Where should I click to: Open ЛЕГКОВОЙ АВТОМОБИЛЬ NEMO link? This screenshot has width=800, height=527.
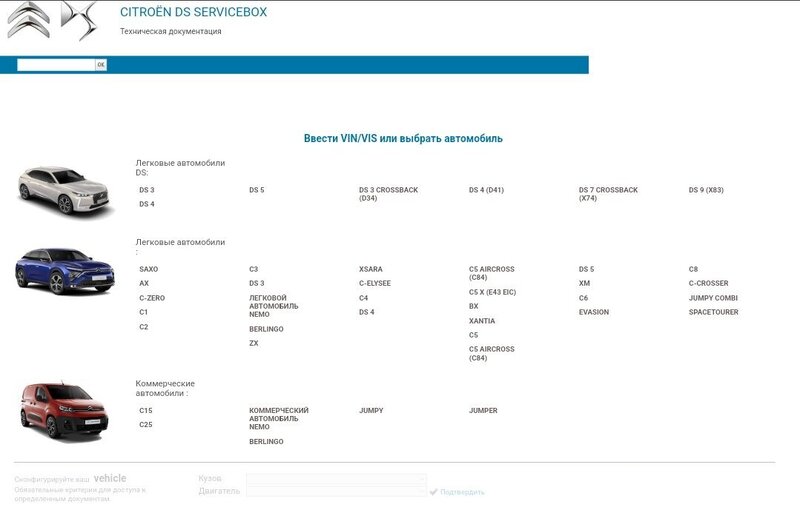point(273,306)
